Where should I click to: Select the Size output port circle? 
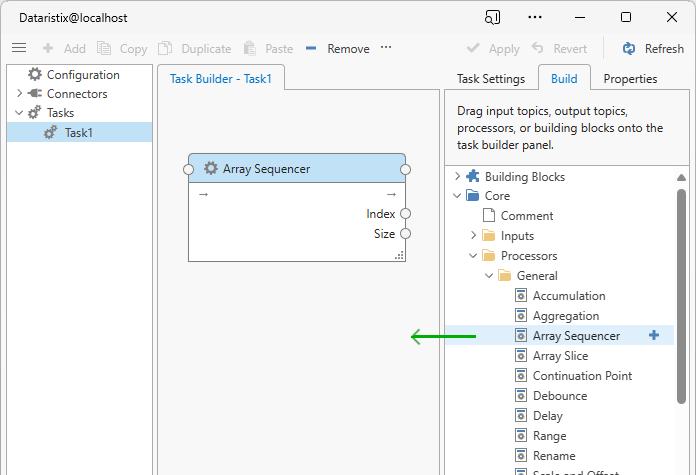[405, 234]
